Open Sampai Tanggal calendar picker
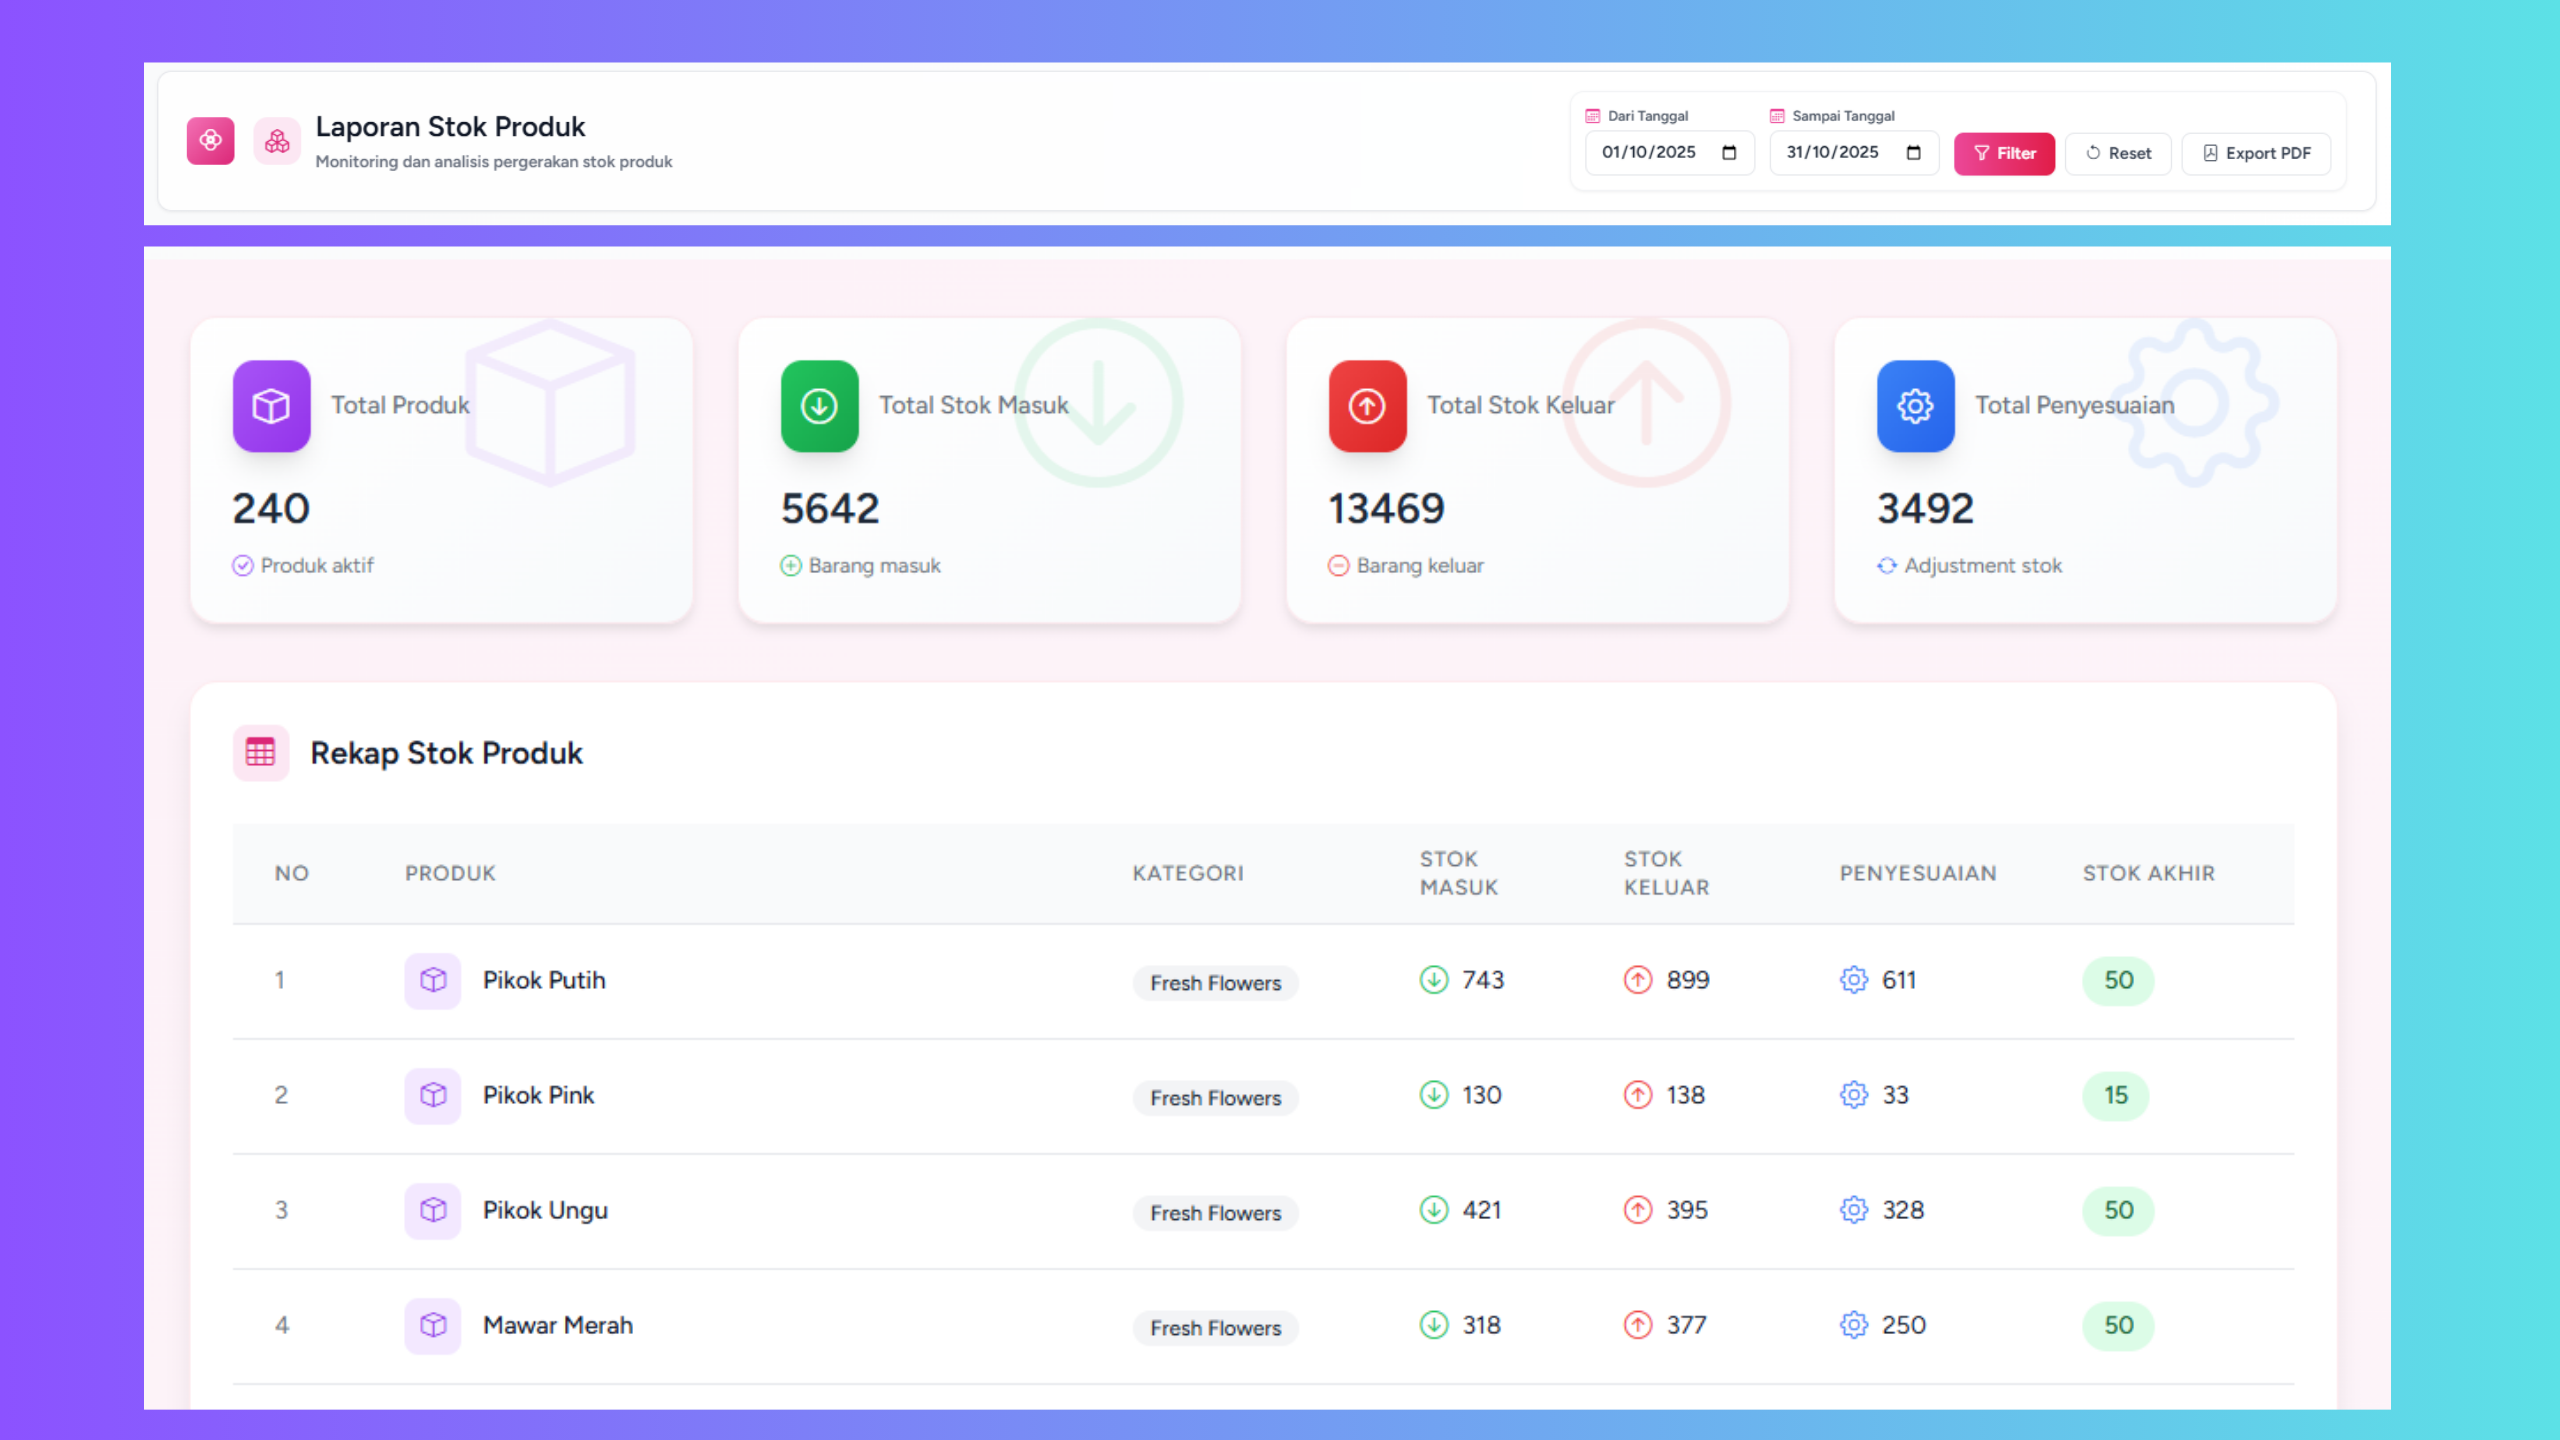 (x=1913, y=153)
